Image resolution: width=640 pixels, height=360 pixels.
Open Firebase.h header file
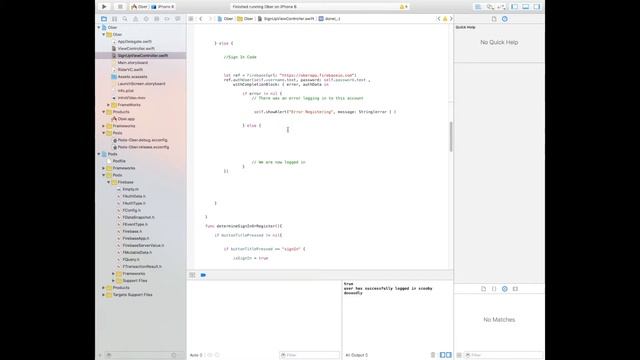[132, 231]
